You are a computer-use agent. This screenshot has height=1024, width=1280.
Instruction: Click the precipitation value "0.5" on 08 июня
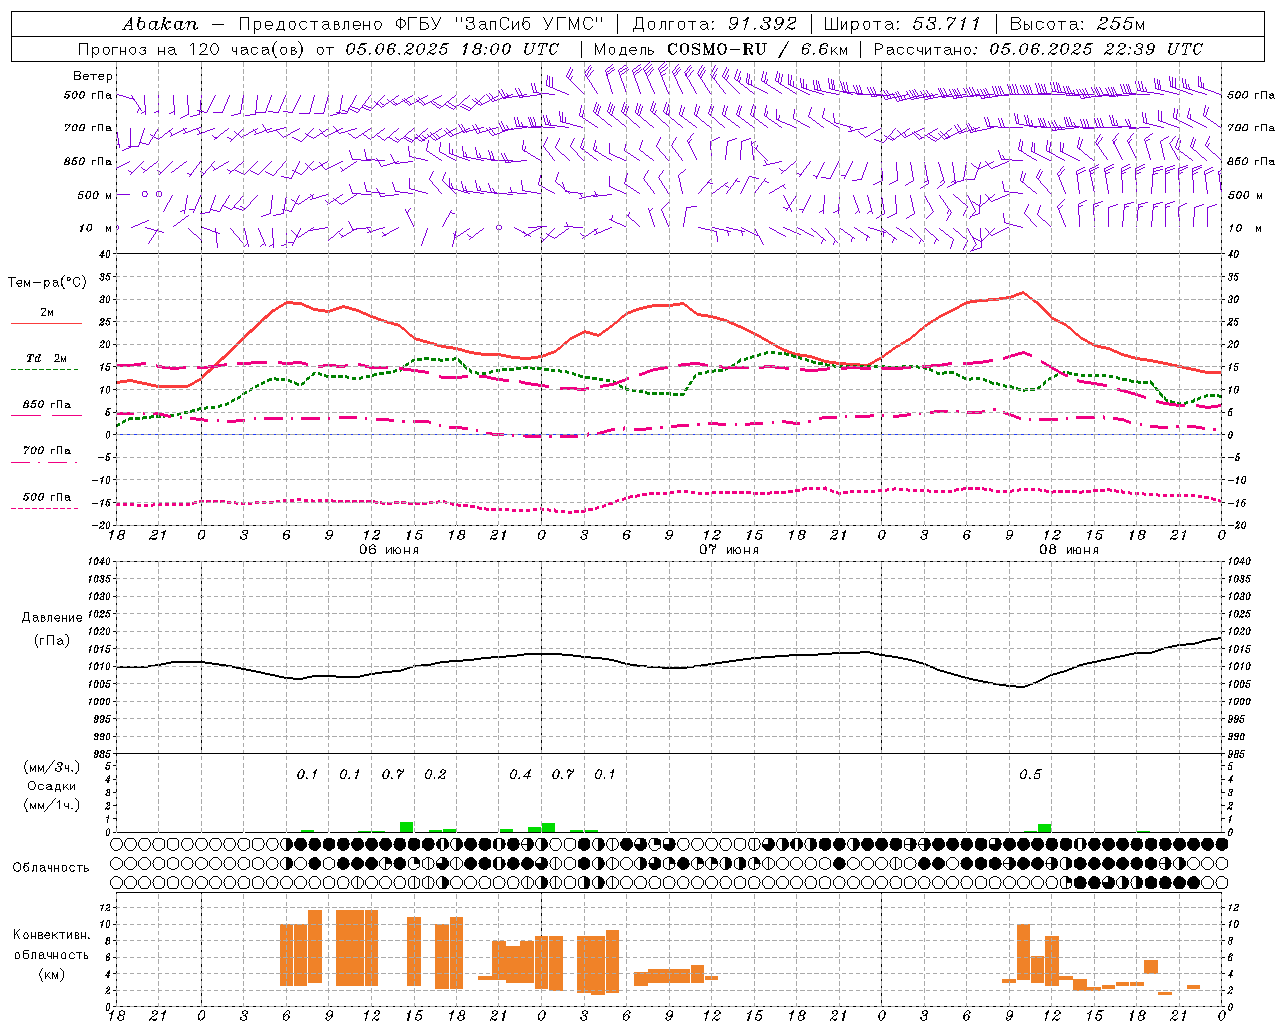point(1030,774)
